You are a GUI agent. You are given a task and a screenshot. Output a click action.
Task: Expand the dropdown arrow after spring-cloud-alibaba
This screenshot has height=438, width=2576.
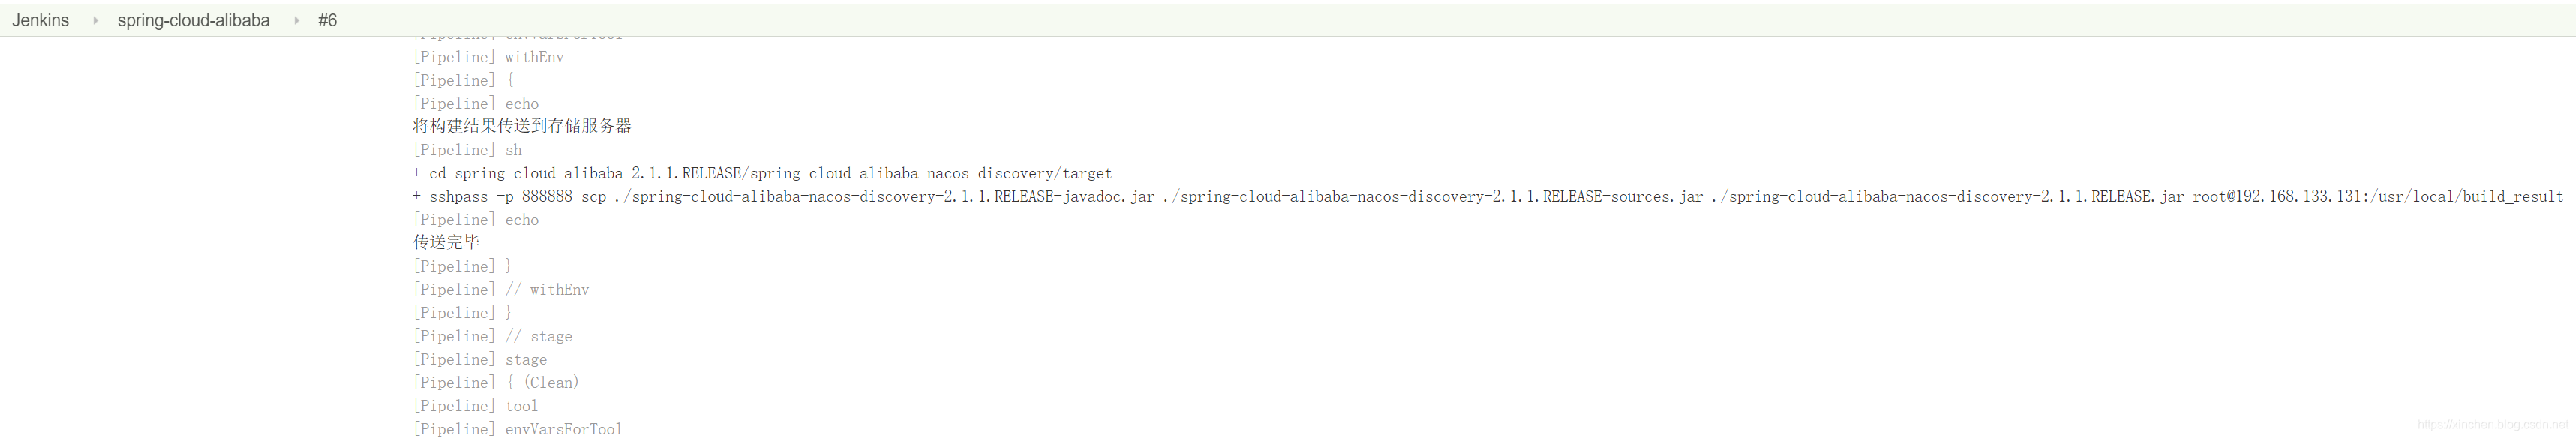296,20
